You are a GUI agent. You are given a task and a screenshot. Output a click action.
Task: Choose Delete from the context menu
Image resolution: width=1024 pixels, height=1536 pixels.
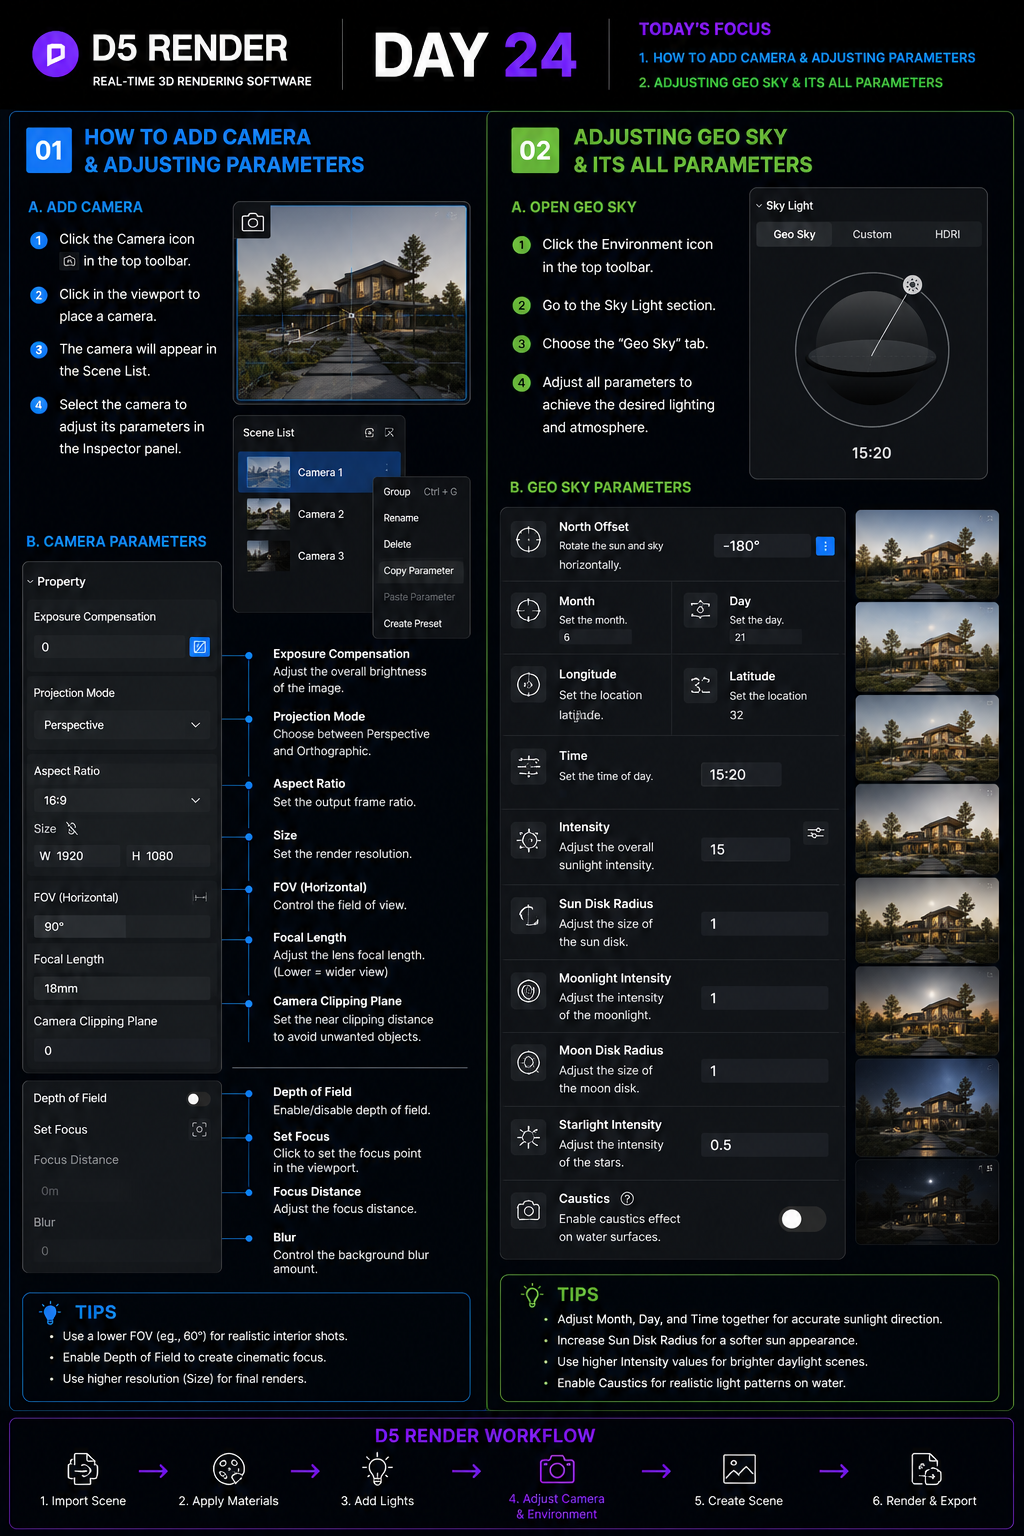420,544
